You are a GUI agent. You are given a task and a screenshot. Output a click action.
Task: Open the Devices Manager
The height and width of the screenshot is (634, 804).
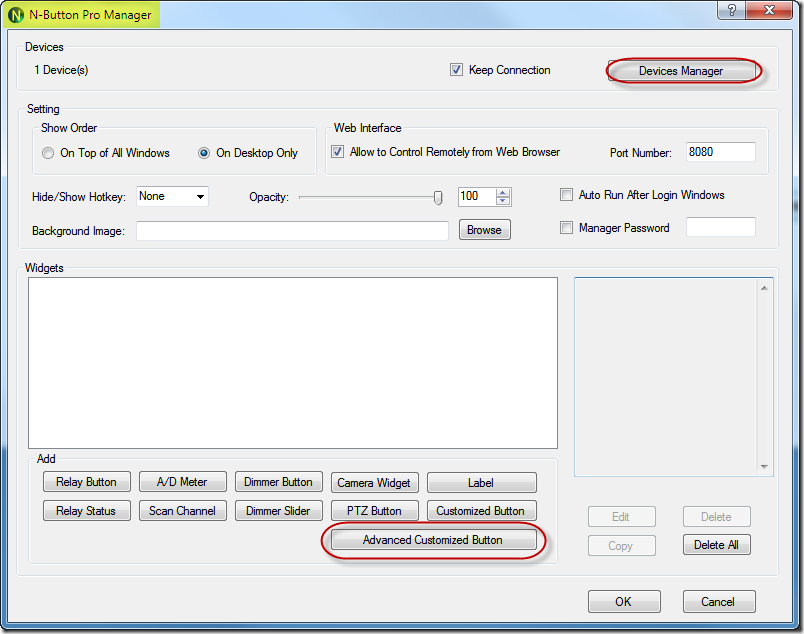[x=680, y=71]
